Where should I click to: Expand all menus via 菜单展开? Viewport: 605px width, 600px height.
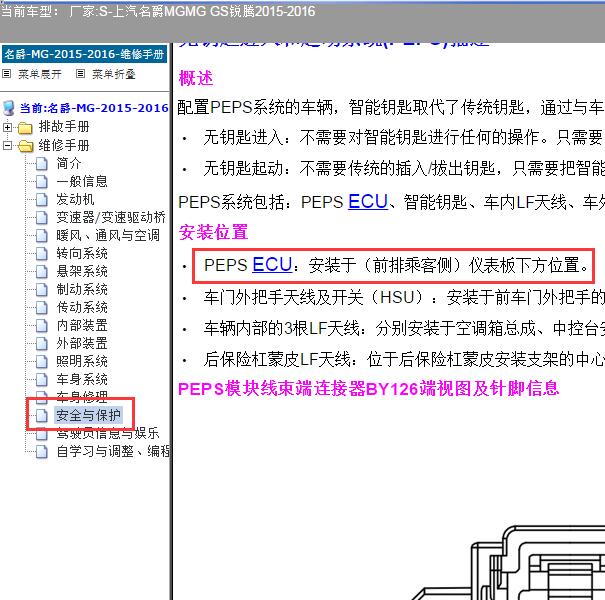coord(40,74)
